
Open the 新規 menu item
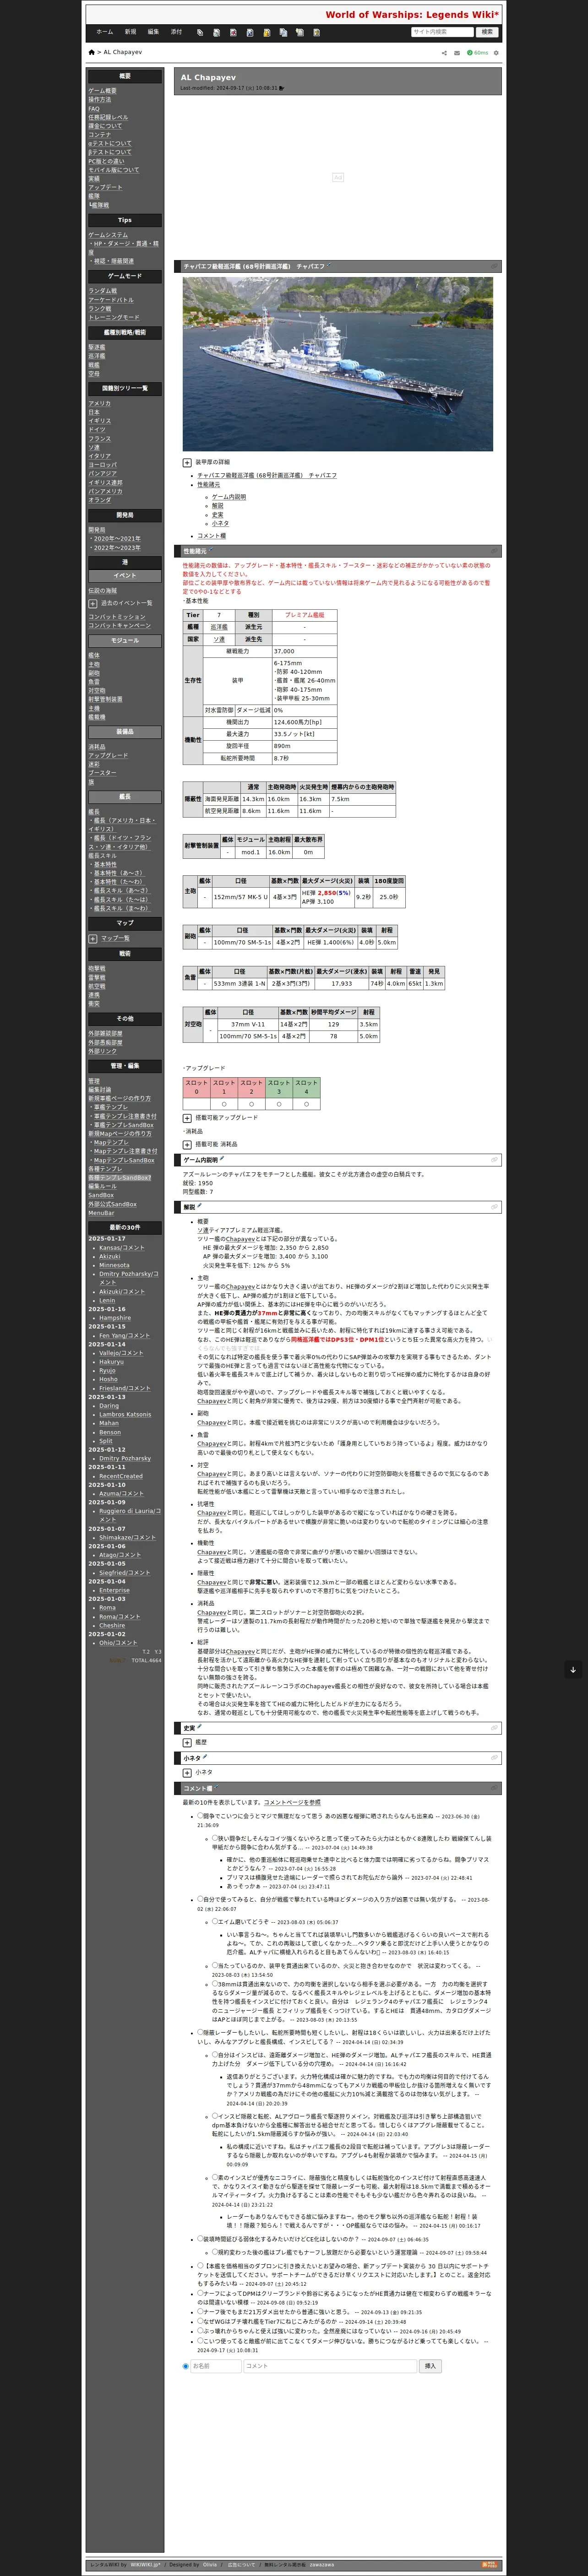(130, 32)
